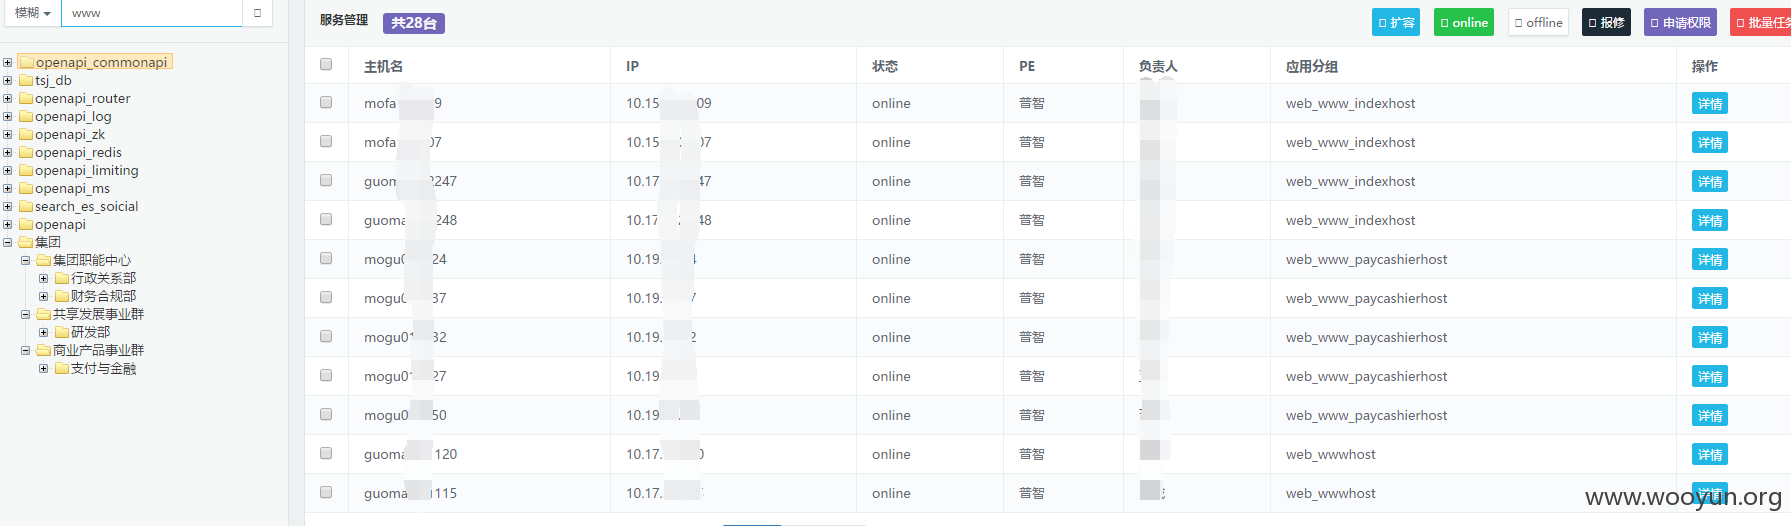Collapse the 集团 tree node

pos(8,242)
